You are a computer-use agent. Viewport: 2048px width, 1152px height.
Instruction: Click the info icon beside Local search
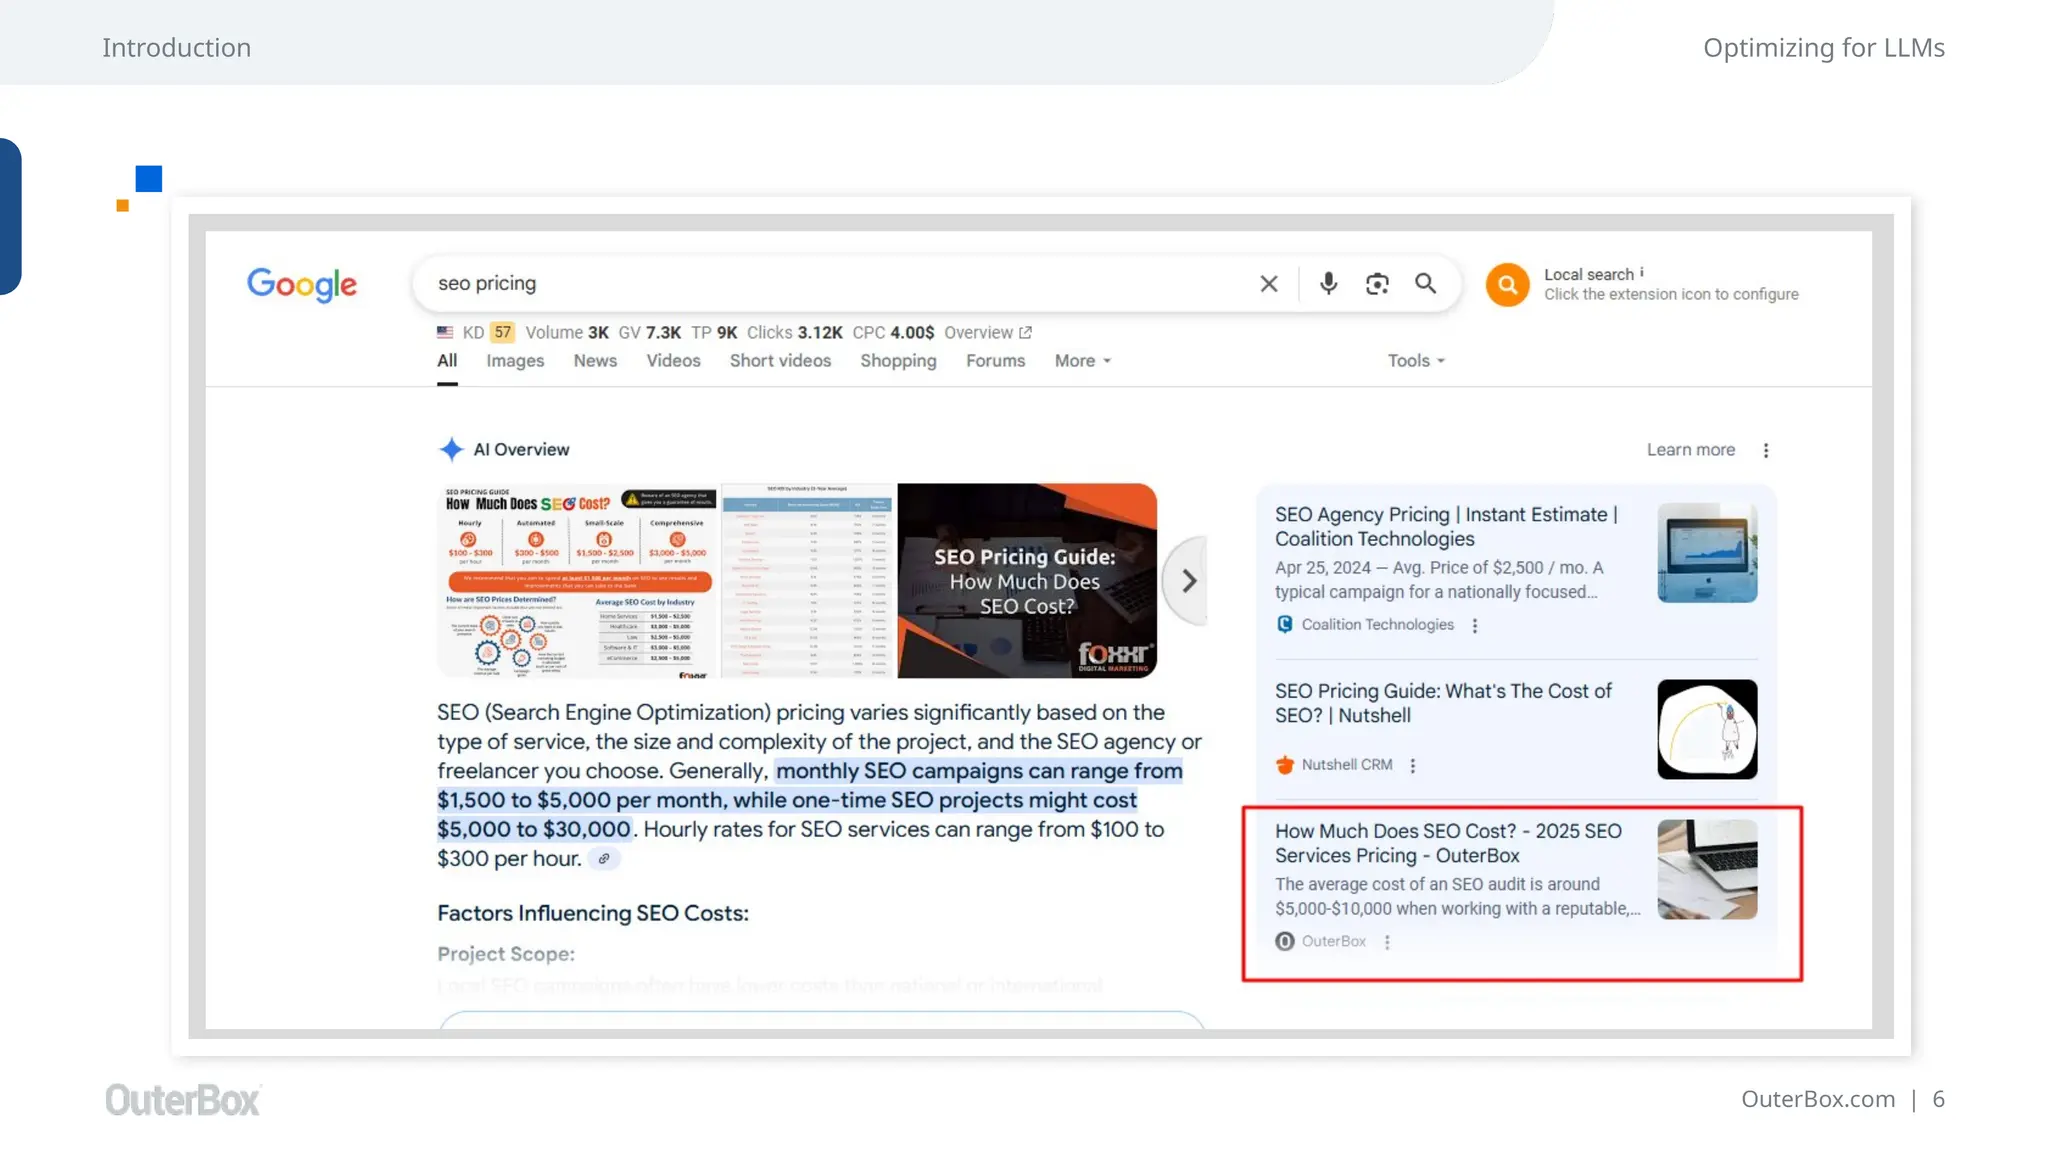pos(1642,272)
